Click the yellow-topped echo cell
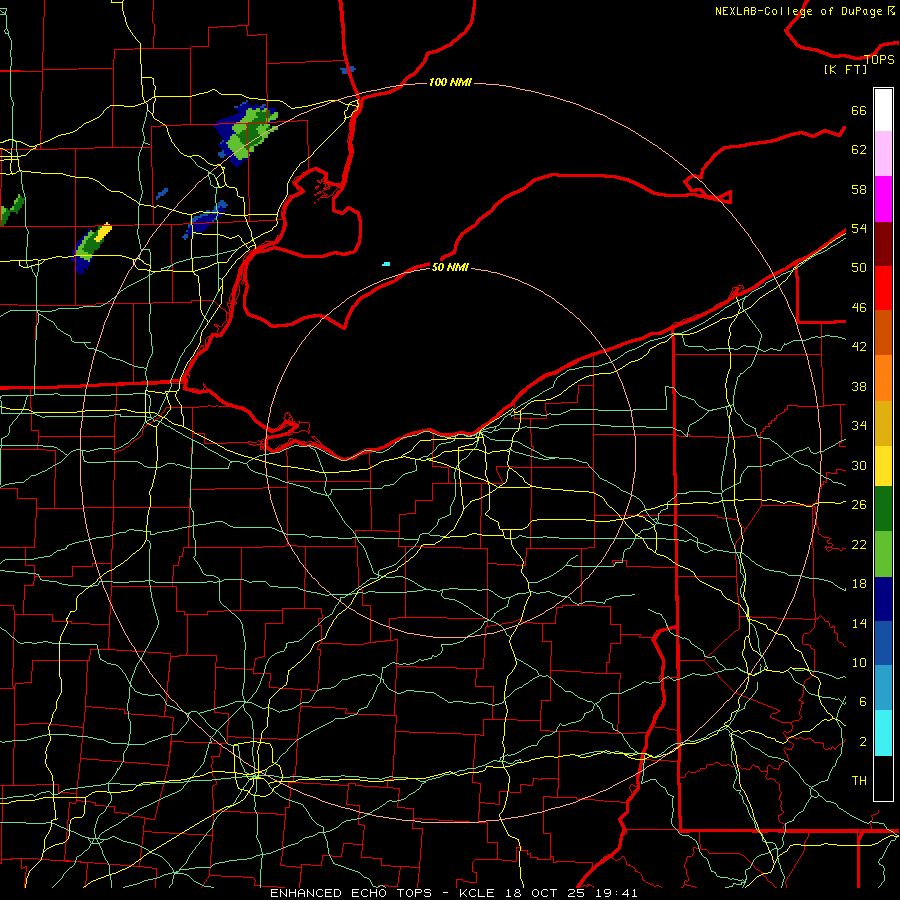The image size is (900, 900). (x=92, y=248)
